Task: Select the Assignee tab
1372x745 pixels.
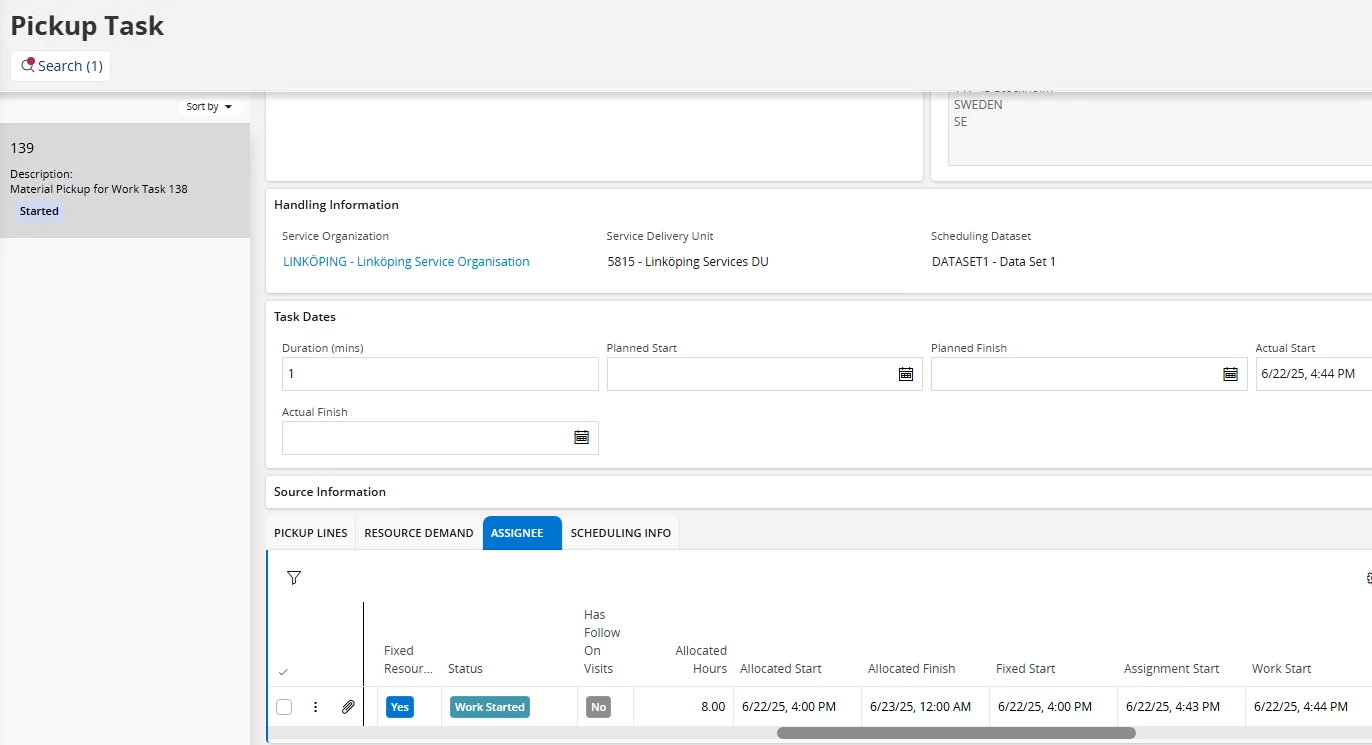Action: pos(522,533)
